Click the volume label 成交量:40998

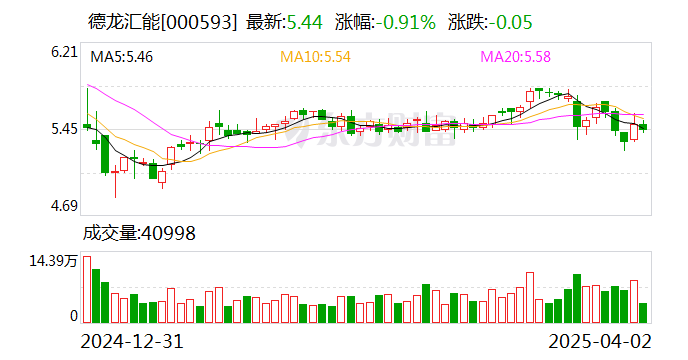pos(139,233)
